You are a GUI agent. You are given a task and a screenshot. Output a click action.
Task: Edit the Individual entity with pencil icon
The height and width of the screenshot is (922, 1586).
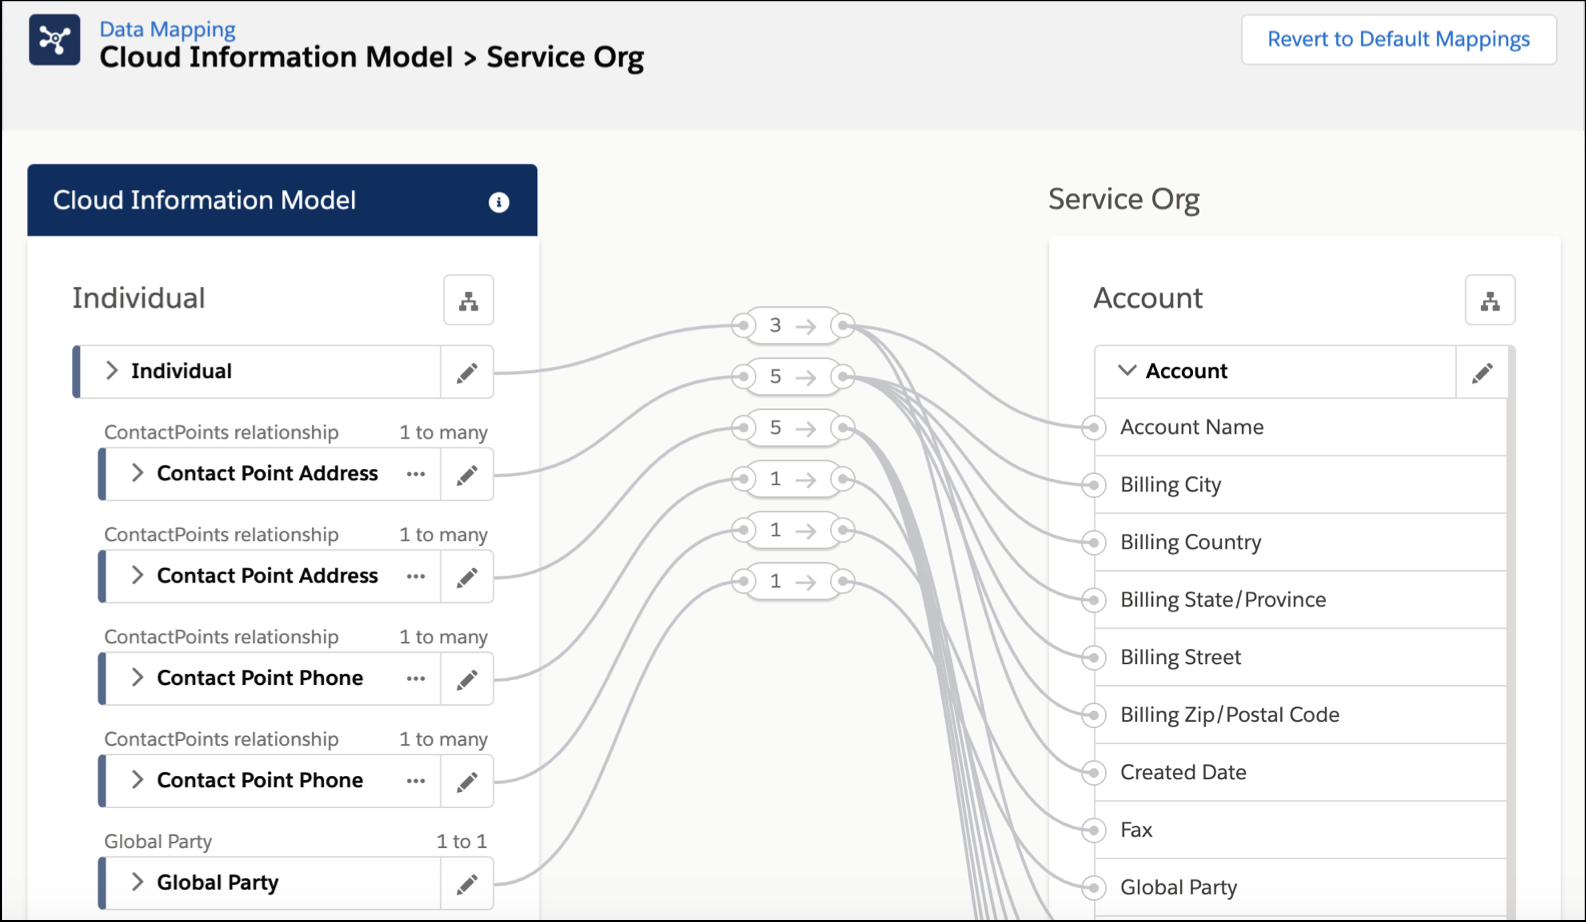pos(467,373)
